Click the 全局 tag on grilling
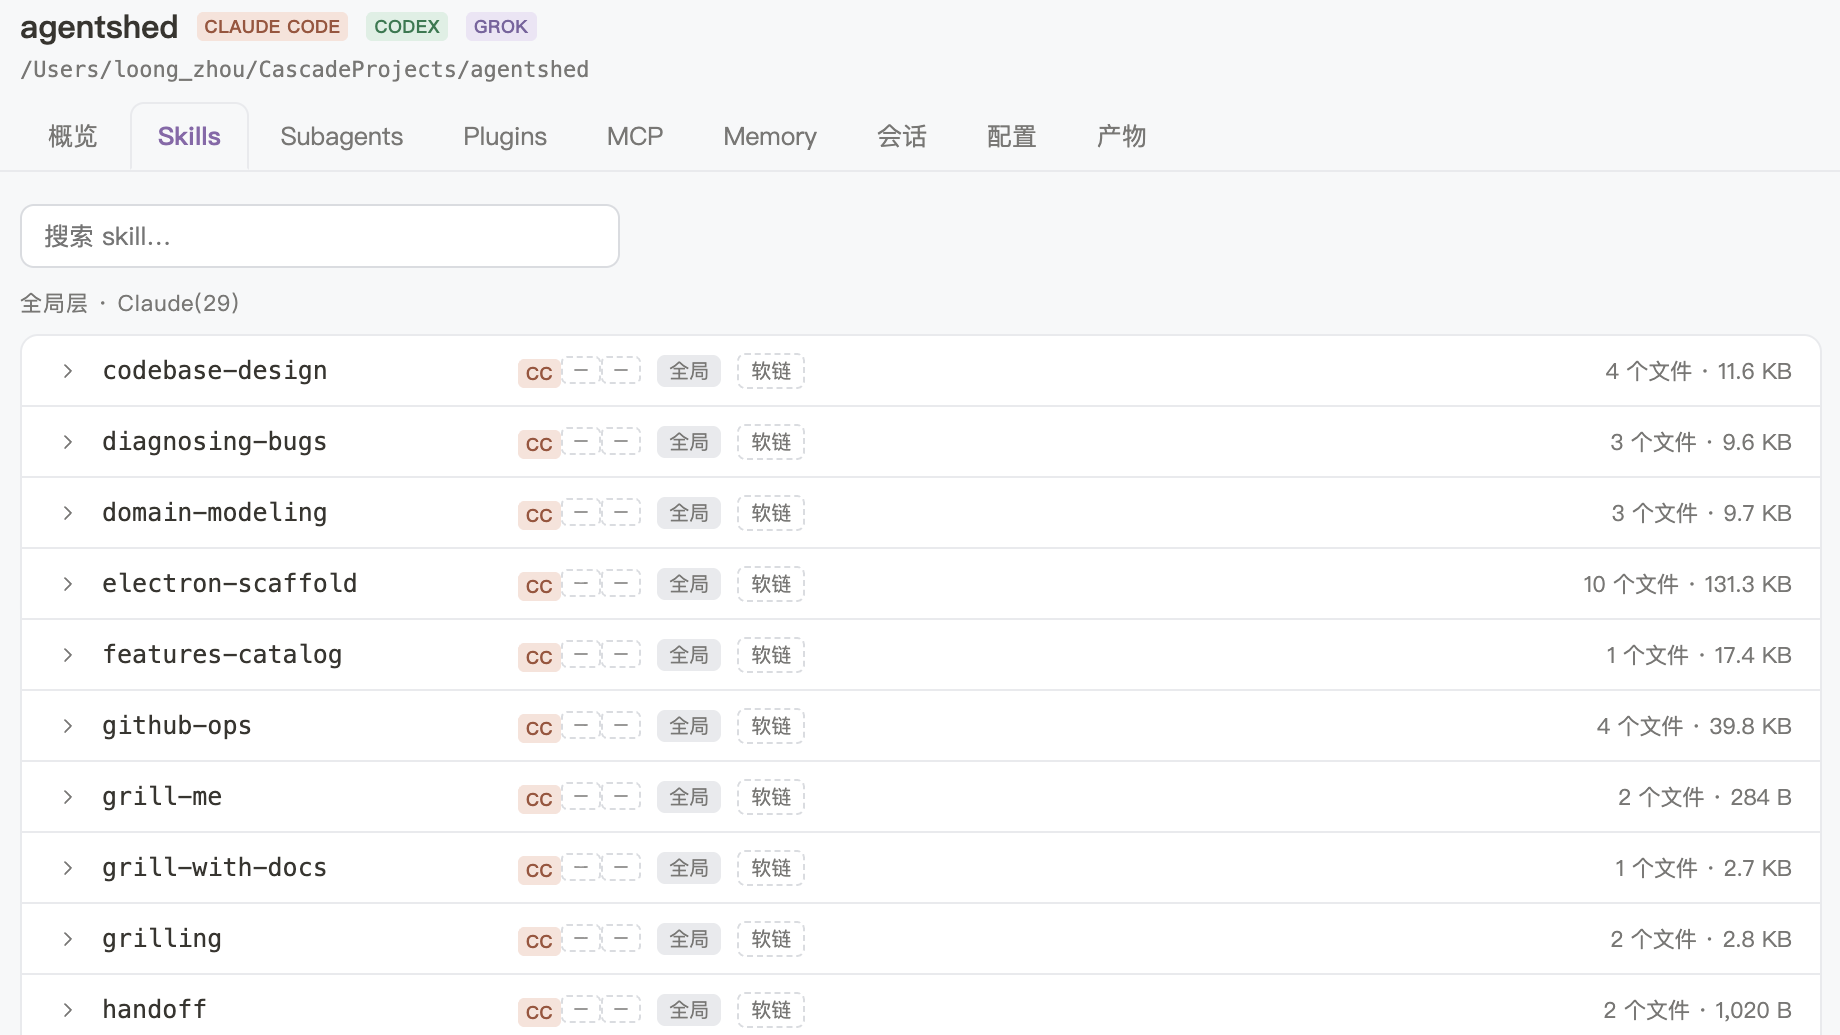 click(x=689, y=939)
